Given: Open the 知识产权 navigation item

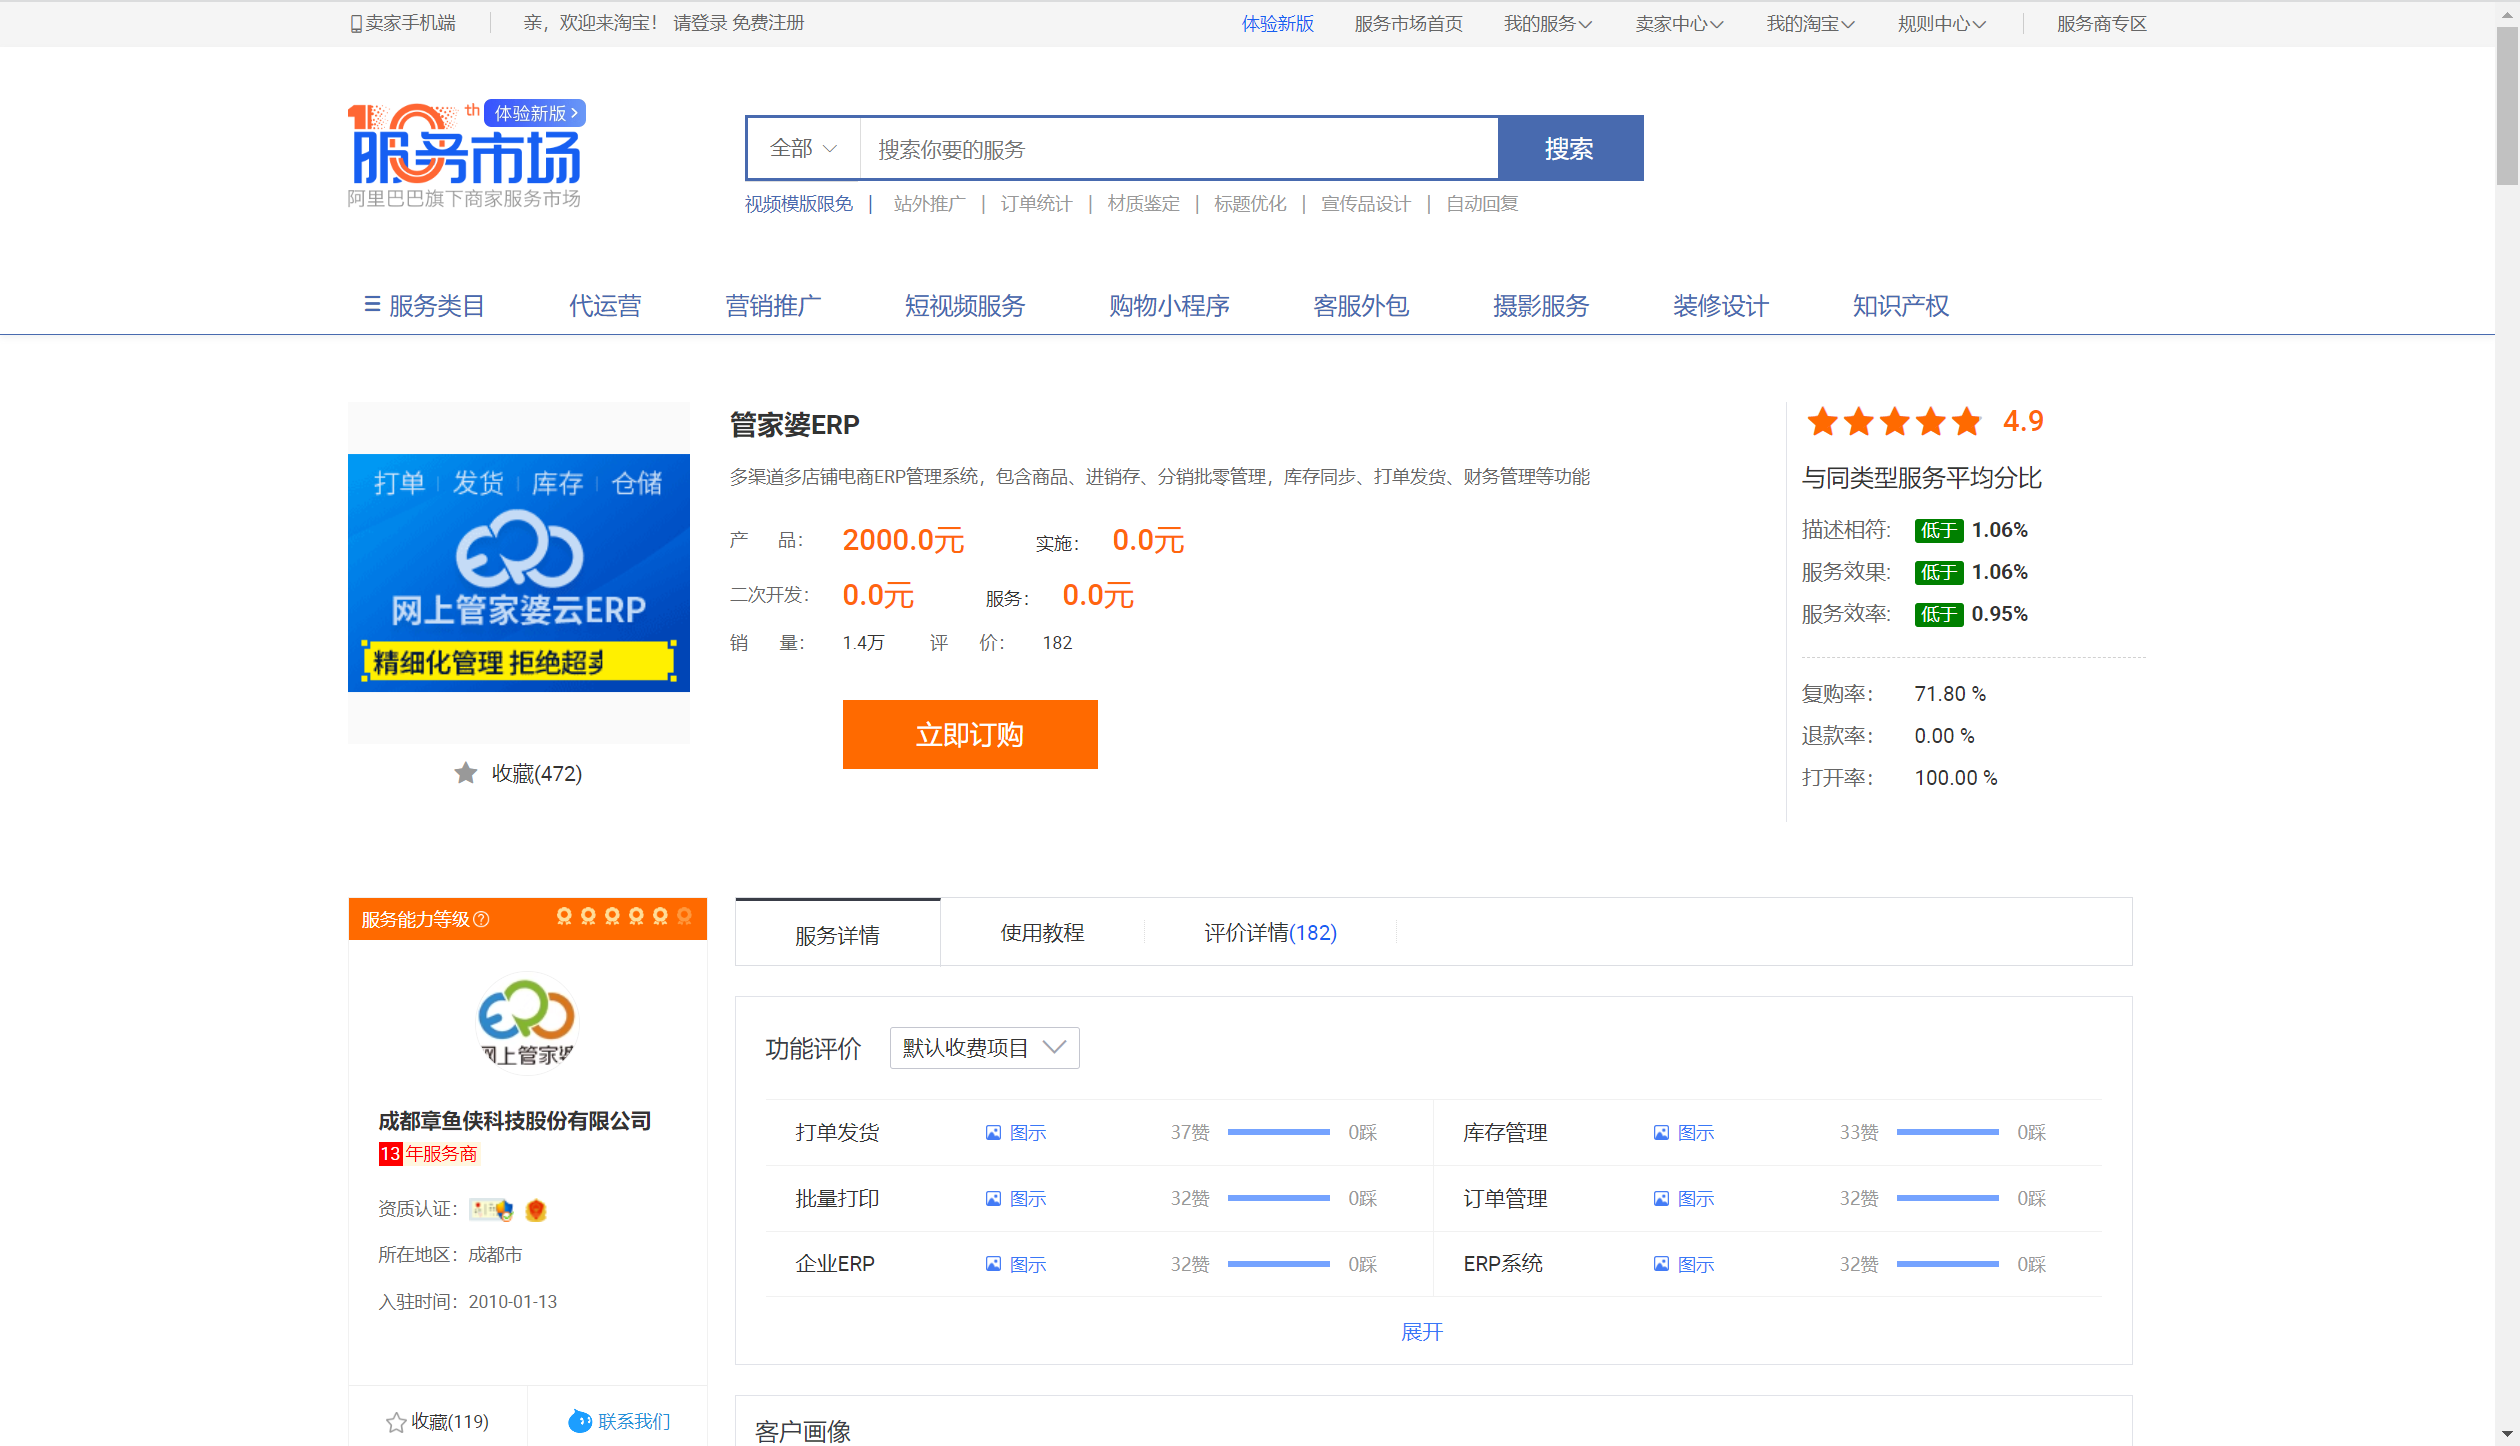Looking at the screenshot, I should tap(1901, 305).
